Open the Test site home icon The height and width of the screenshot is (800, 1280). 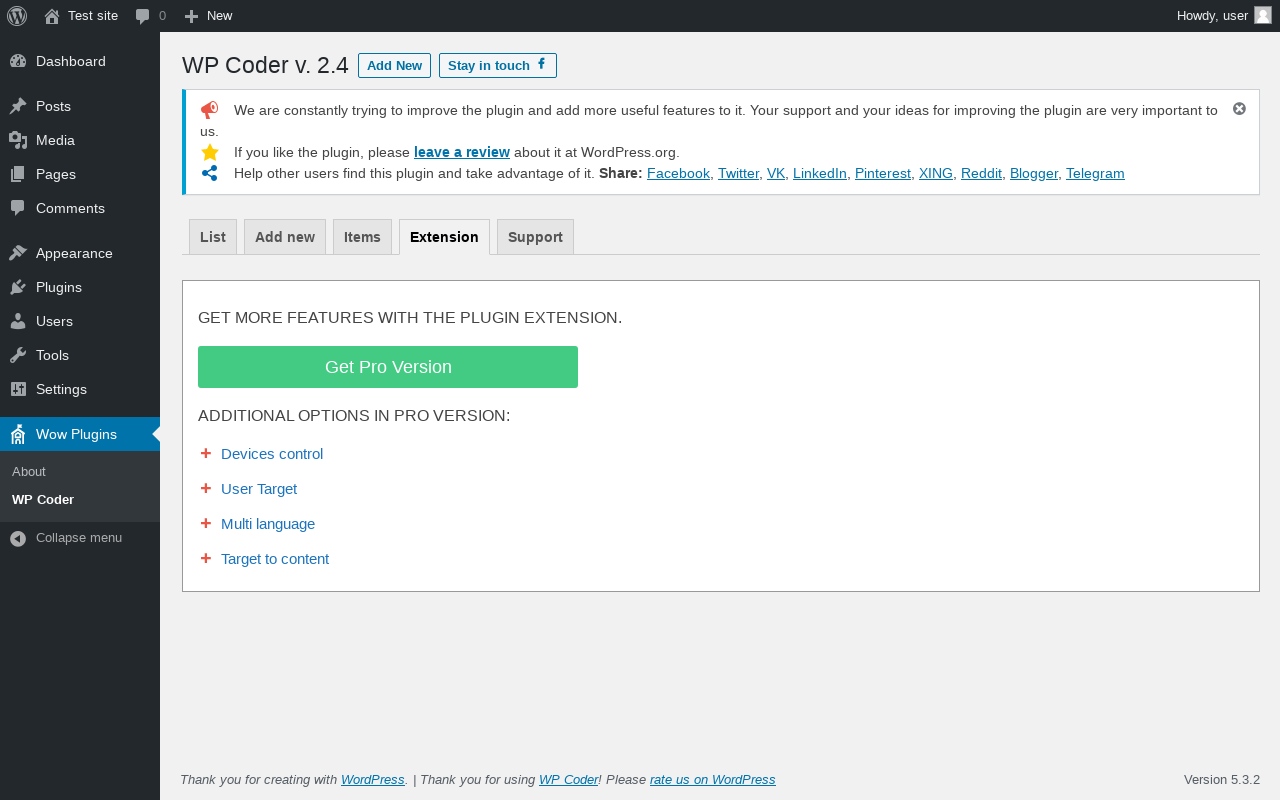[52, 16]
